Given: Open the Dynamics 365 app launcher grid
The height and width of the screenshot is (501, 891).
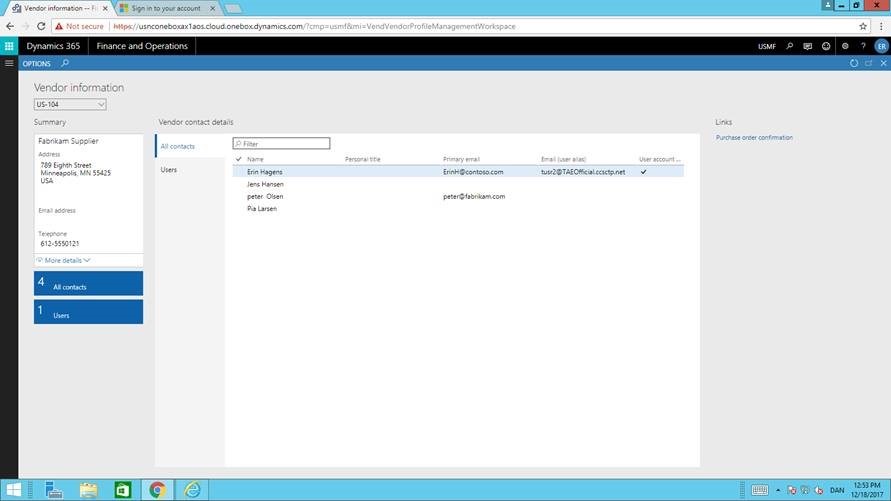Looking at the screenshot, I should coord(9,46).
